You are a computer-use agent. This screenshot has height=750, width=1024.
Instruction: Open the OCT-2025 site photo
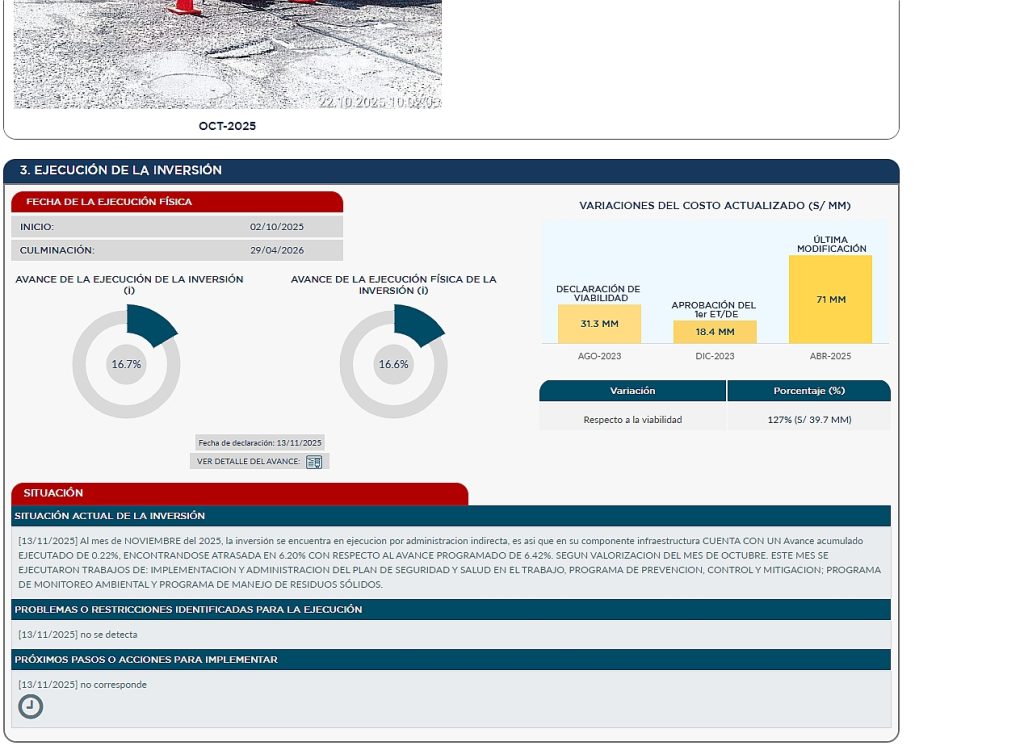pyautogui.click(x=228, y=54)
